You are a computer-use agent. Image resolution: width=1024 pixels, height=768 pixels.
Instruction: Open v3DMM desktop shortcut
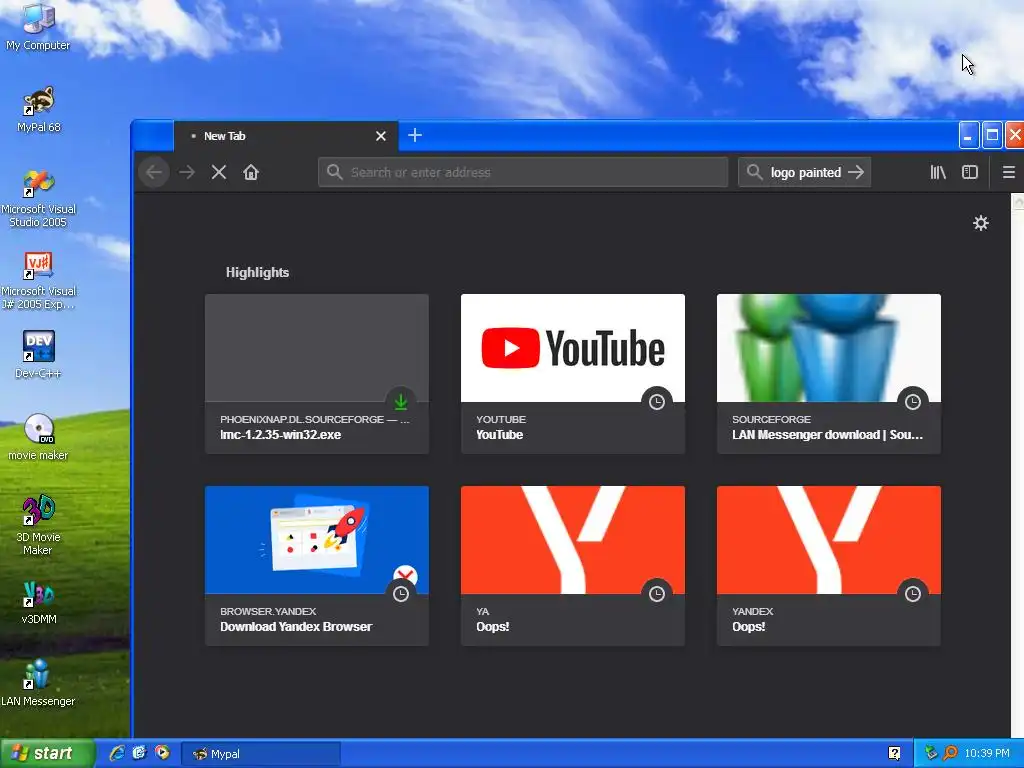pos(39,602)
